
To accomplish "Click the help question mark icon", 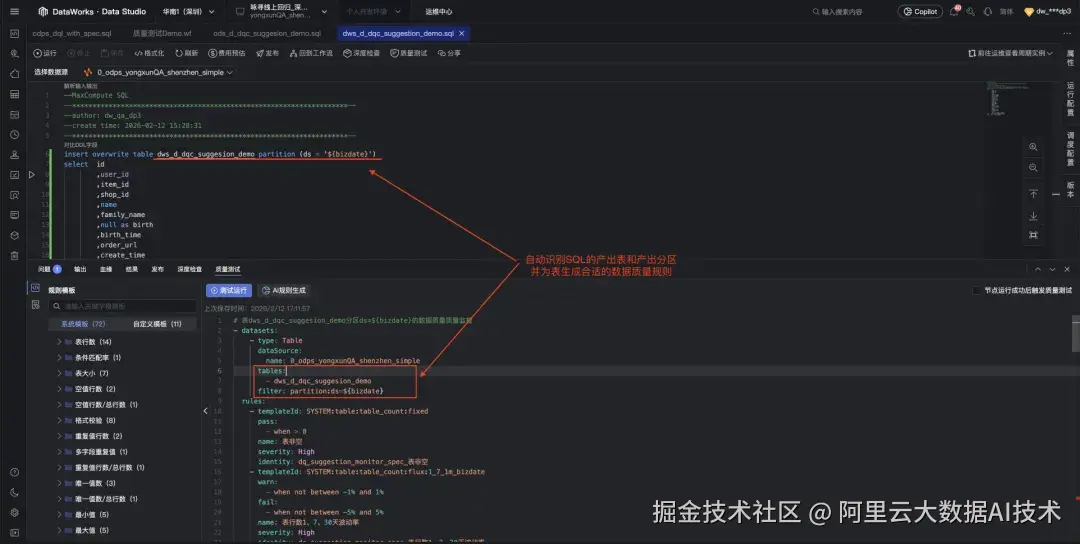I will pos(14,472).
